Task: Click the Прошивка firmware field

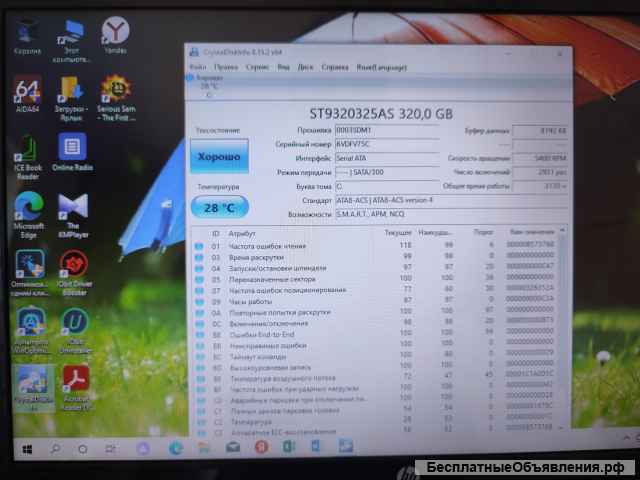Action: [387, 130]
